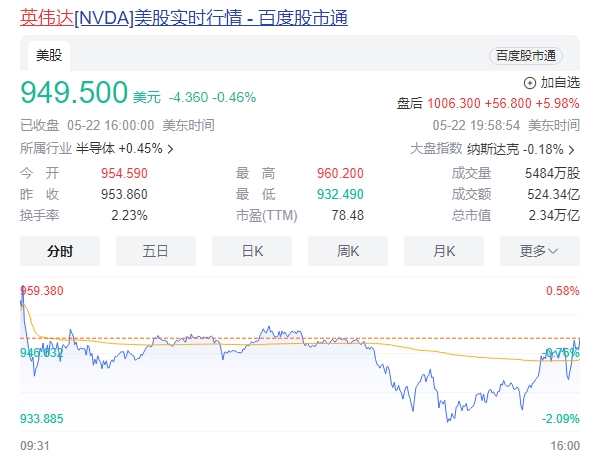Click the 成交额 value 524.34亿
Viewport: 602px width, 458px height.
coord(554,194)
